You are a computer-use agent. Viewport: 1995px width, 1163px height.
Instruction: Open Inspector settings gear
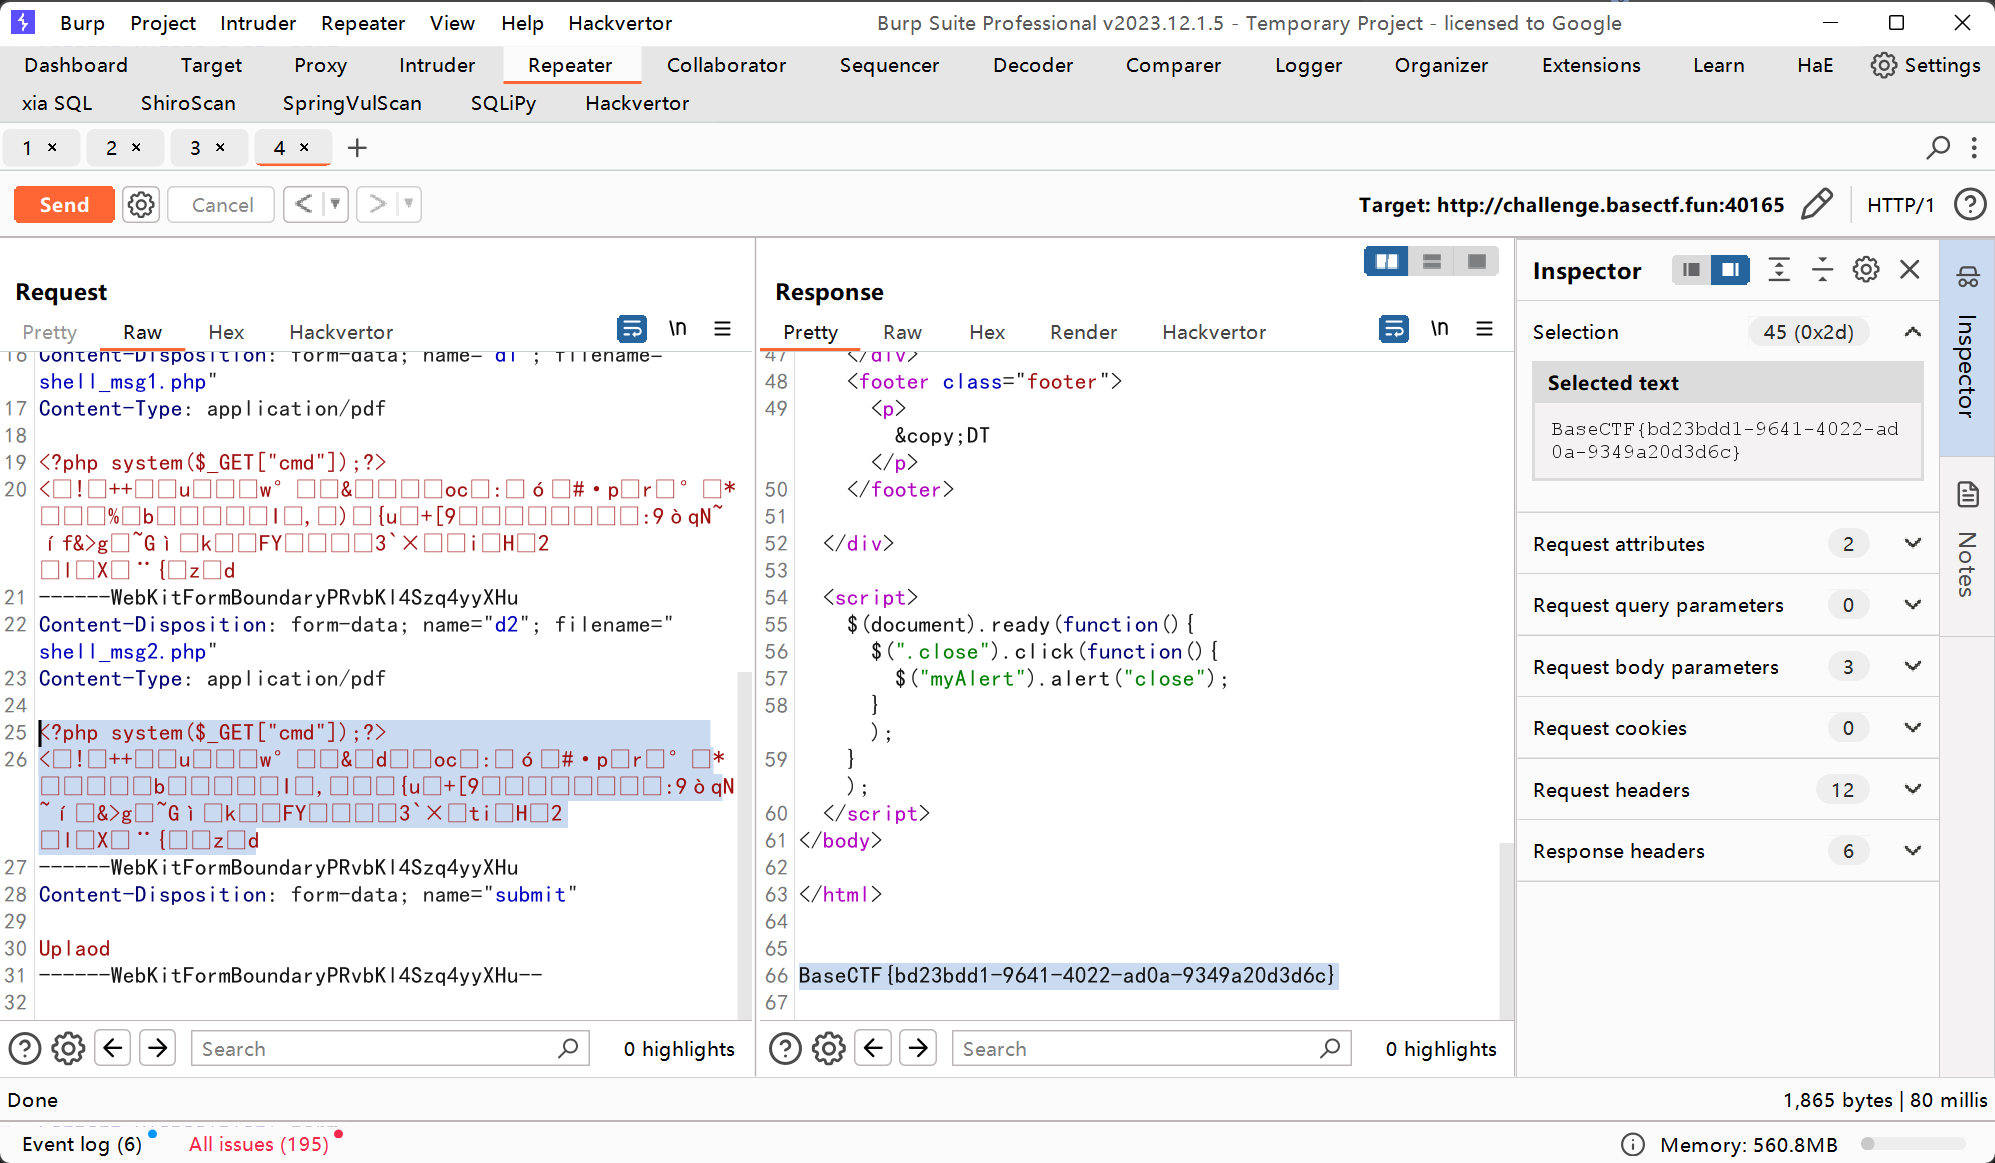(1866, 270)
